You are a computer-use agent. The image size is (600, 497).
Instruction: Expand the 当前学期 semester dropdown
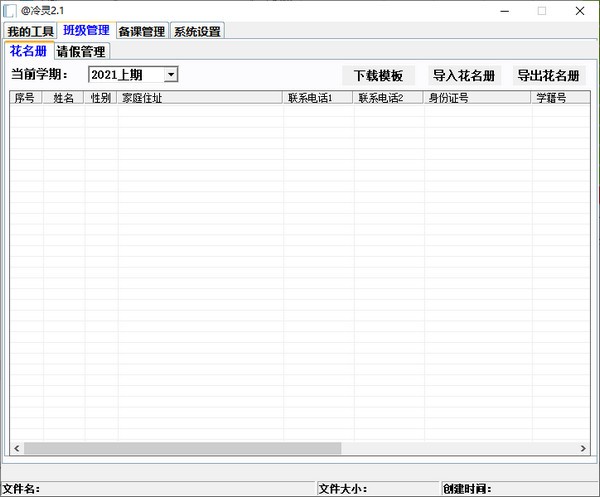[171, 74]
